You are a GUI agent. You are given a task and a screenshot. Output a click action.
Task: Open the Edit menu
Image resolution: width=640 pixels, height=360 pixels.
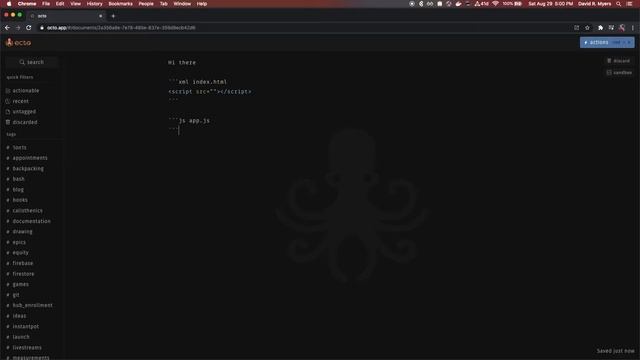60,4
